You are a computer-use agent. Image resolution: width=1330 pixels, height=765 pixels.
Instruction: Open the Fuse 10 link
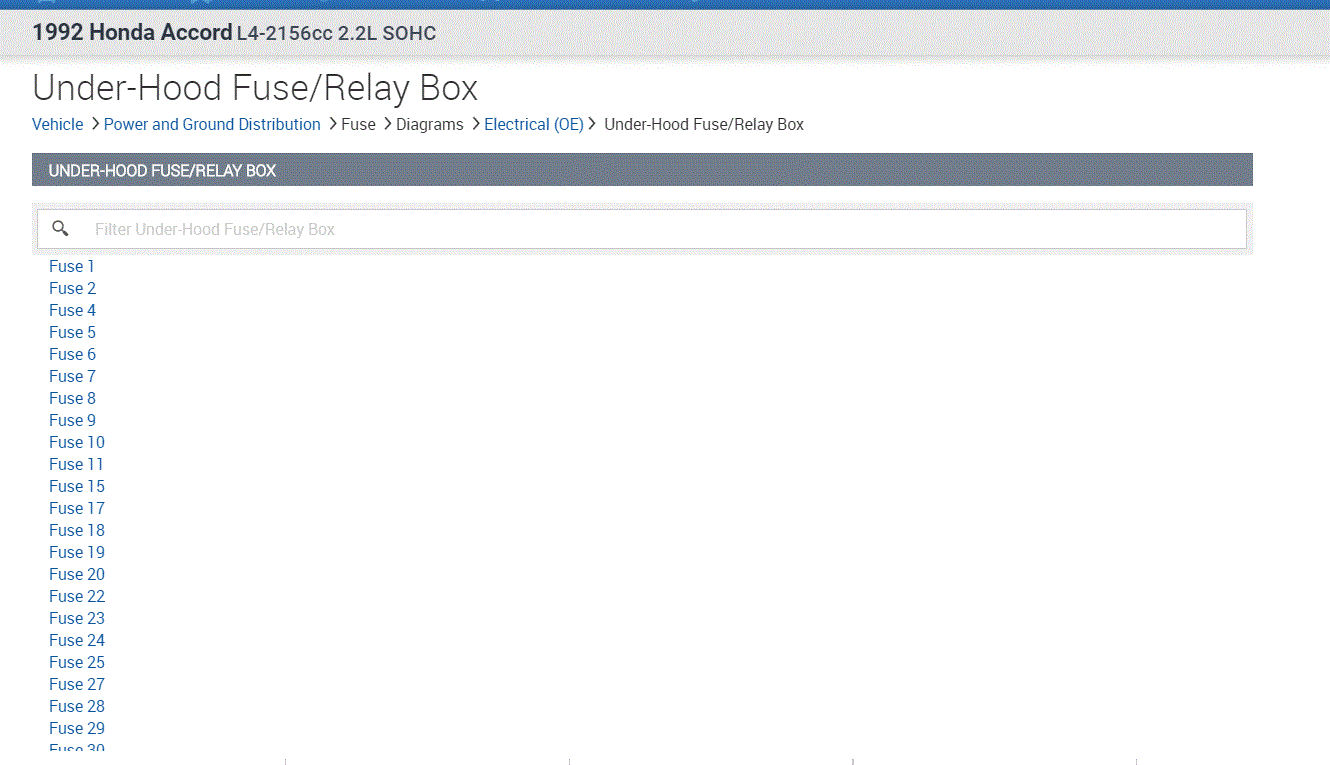[x=77, y=442]
